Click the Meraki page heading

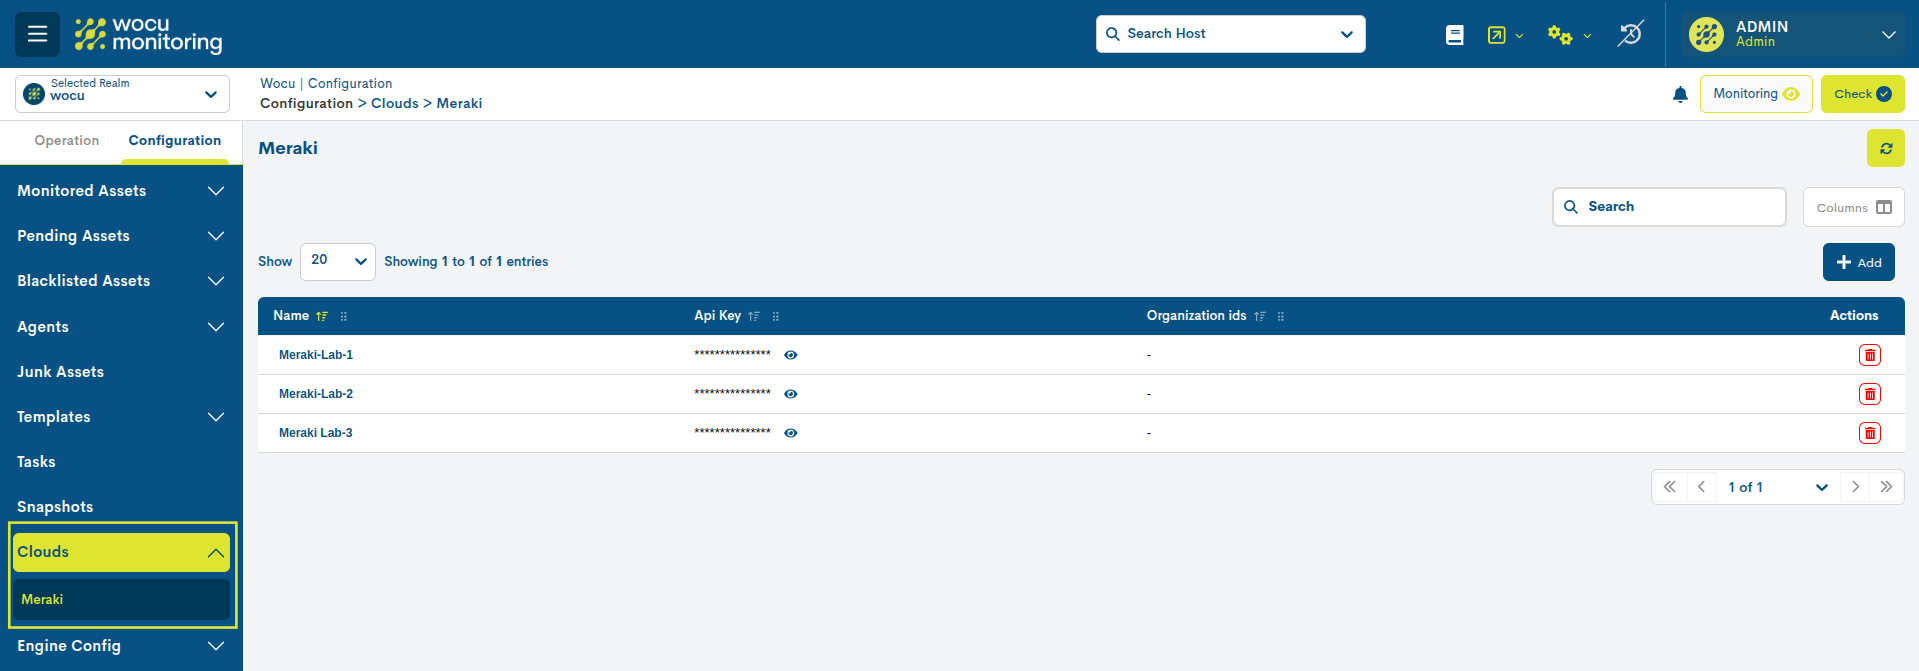point(288,148)
